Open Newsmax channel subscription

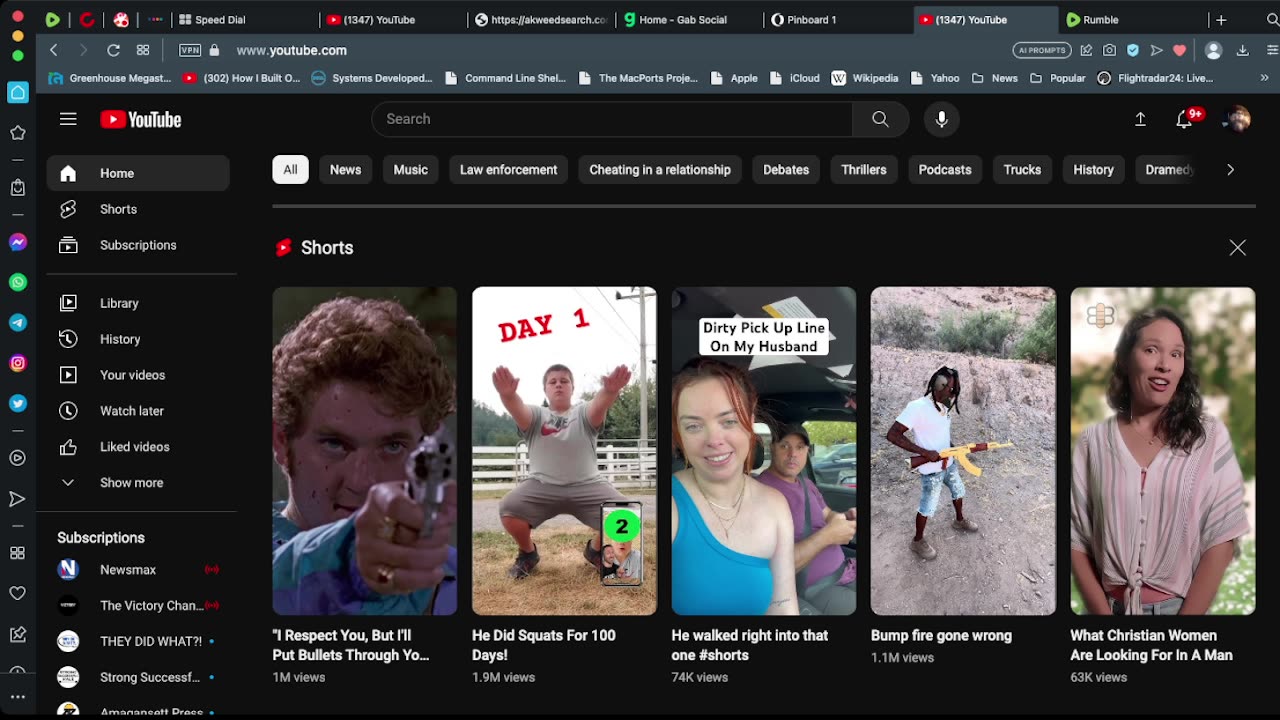click(138, 569)
